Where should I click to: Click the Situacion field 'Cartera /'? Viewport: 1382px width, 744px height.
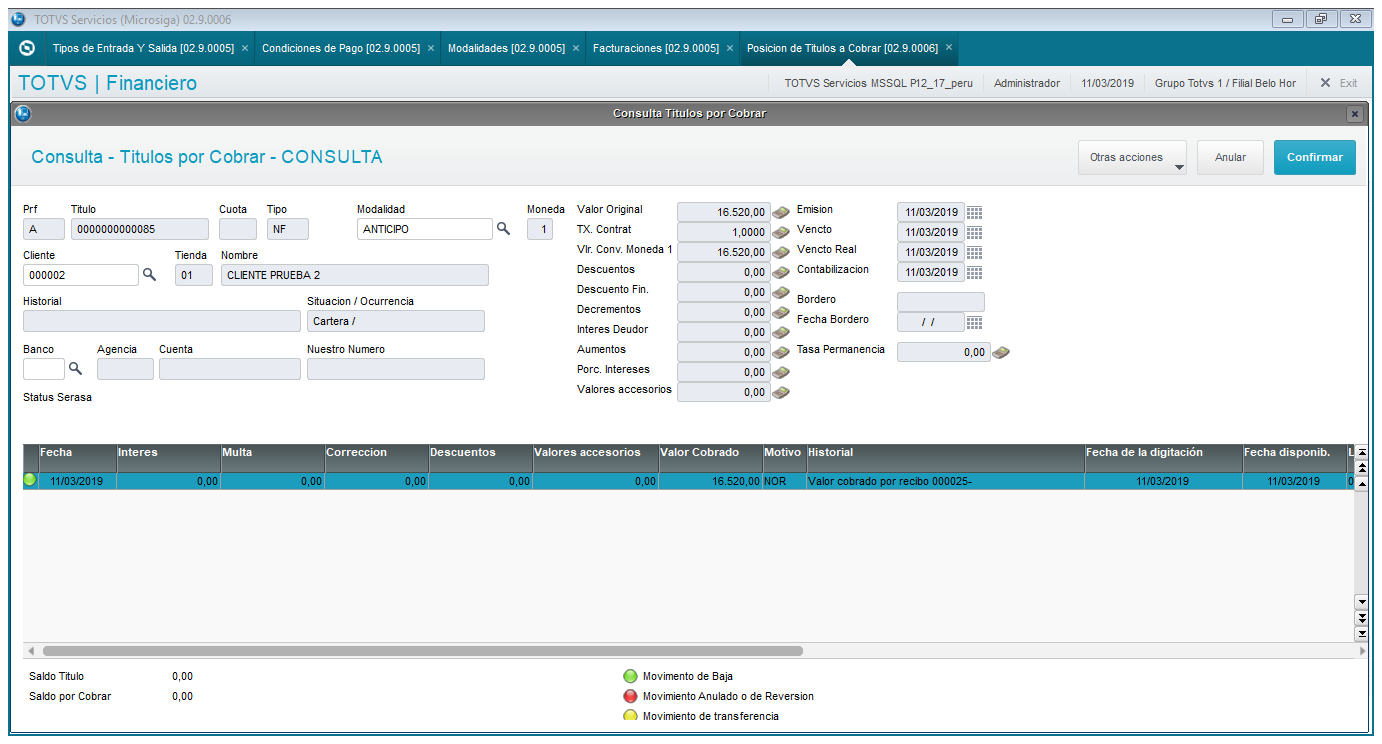396,321
